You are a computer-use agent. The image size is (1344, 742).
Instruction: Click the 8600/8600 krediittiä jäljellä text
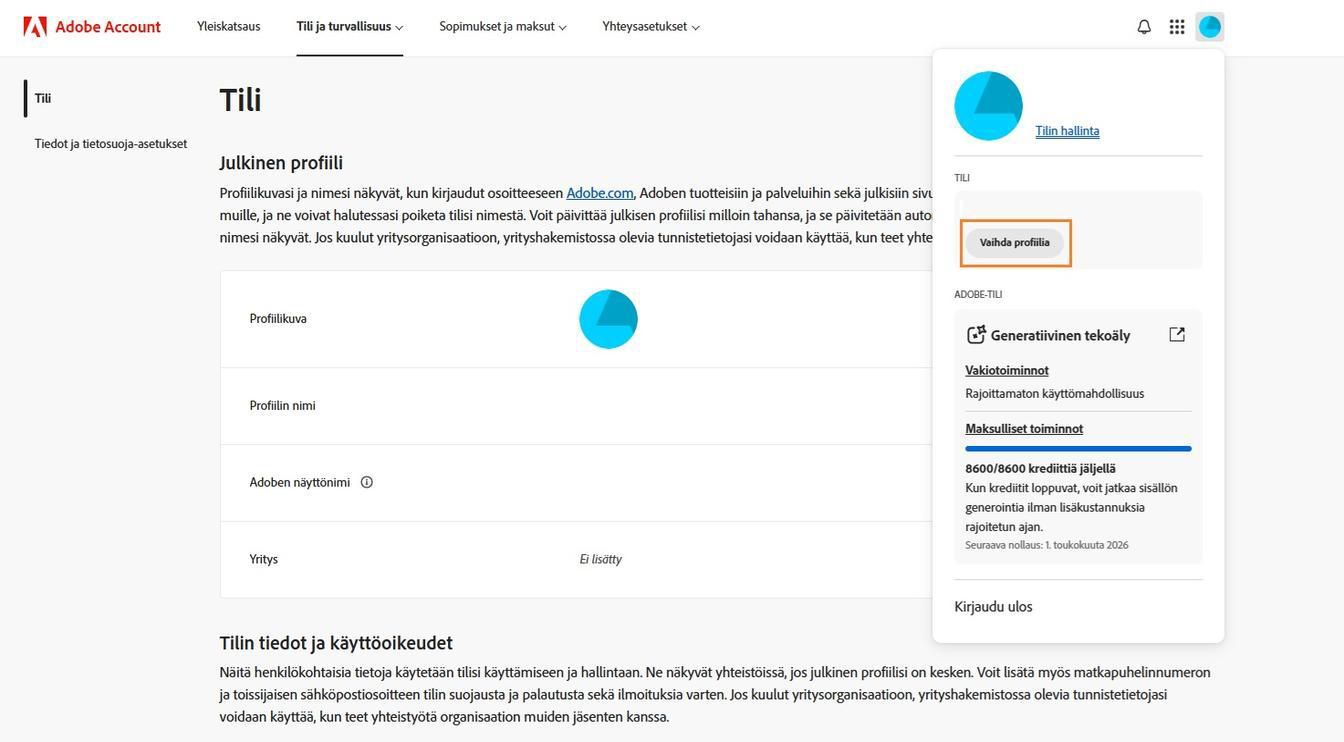(1040, 468)
